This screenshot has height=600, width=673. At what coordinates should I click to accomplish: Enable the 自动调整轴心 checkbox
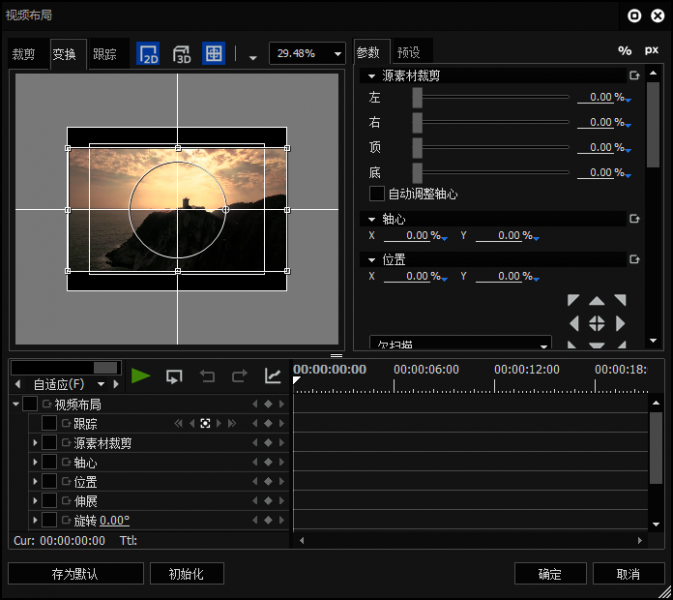click(x=377, y=194)
